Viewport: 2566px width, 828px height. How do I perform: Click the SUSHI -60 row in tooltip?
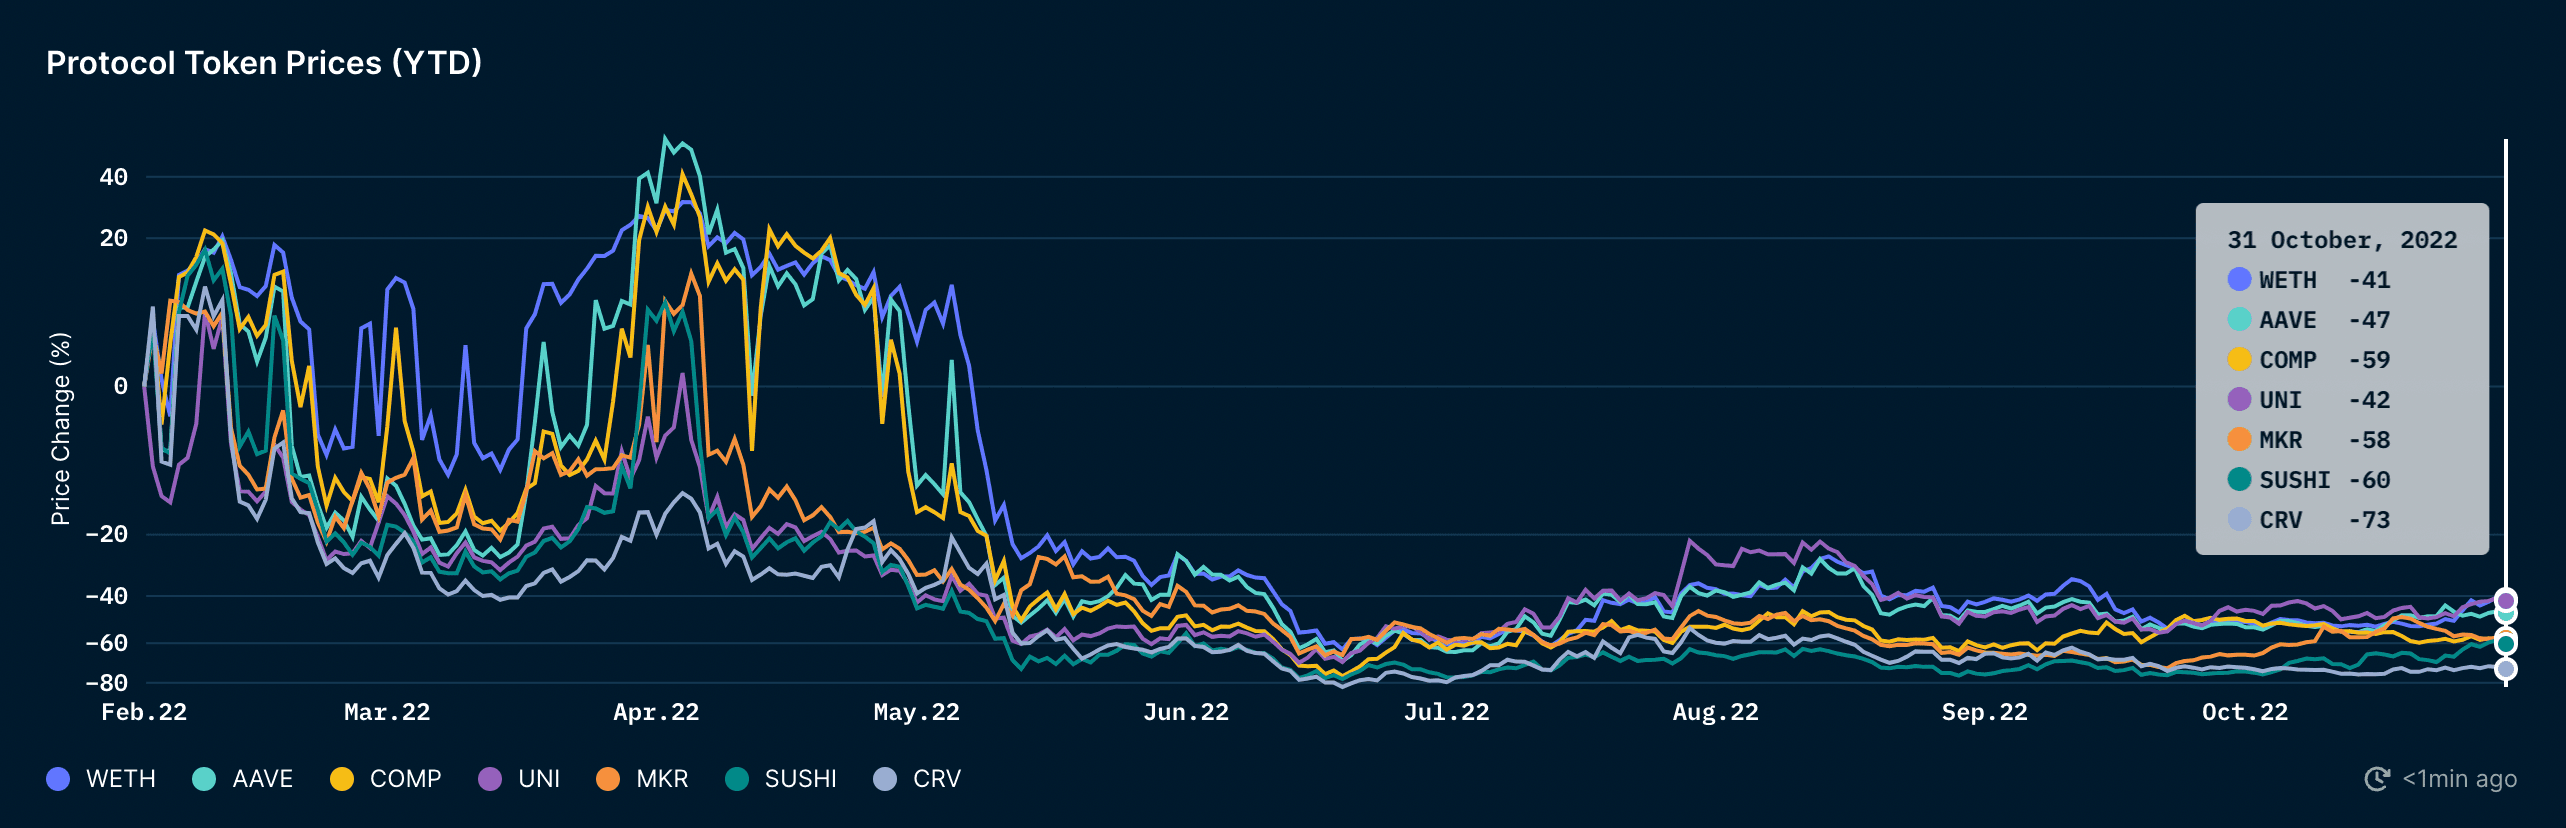(x=2310, y=480)
